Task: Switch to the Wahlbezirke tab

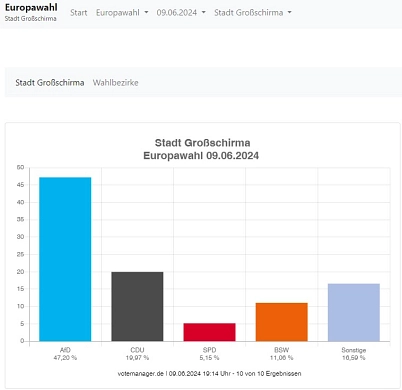Action: (115, 83)
